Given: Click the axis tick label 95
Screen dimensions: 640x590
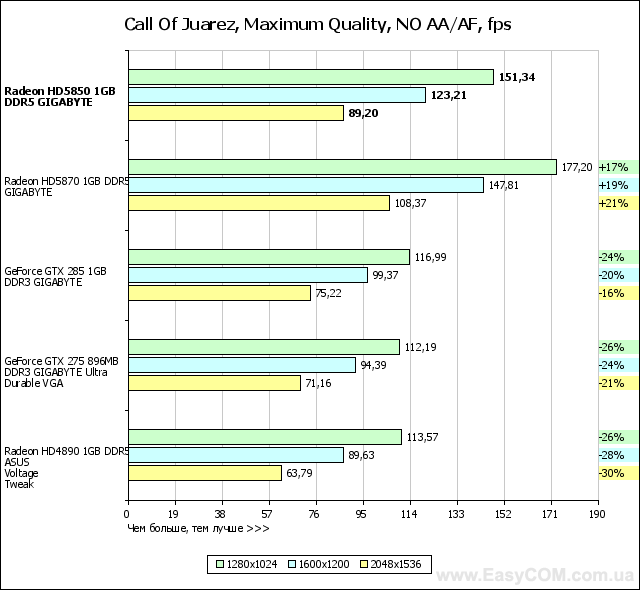Looking at the screenshot, I should click(361, 514).
